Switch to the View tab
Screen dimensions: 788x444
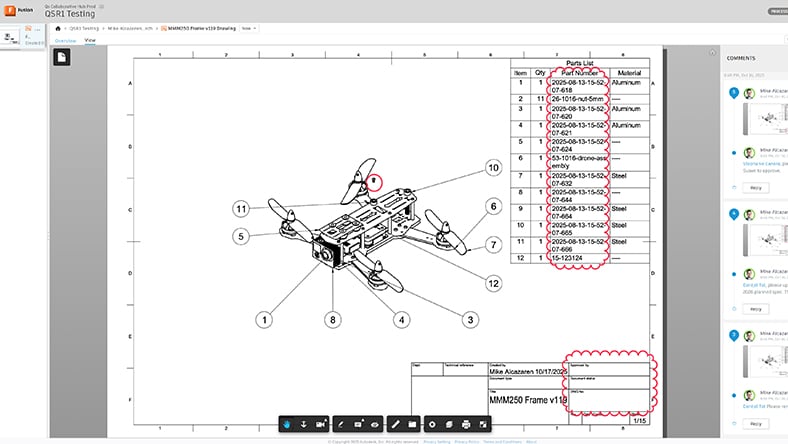tap(89, 40)
